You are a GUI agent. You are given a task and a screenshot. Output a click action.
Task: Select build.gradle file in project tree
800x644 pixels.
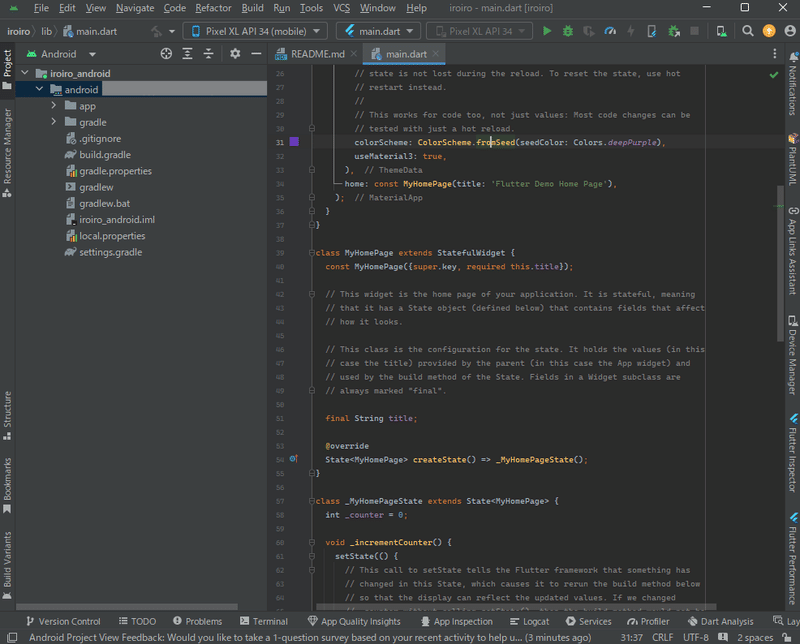[104, 155]
